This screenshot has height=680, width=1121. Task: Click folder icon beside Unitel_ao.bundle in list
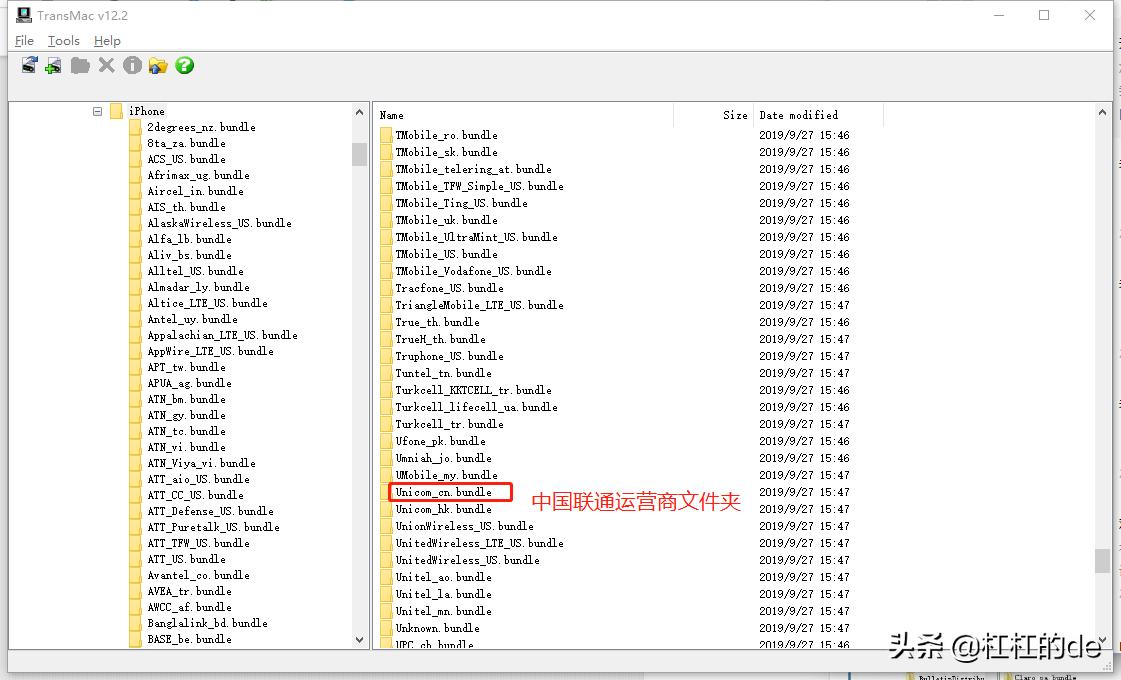coord(386,577)
